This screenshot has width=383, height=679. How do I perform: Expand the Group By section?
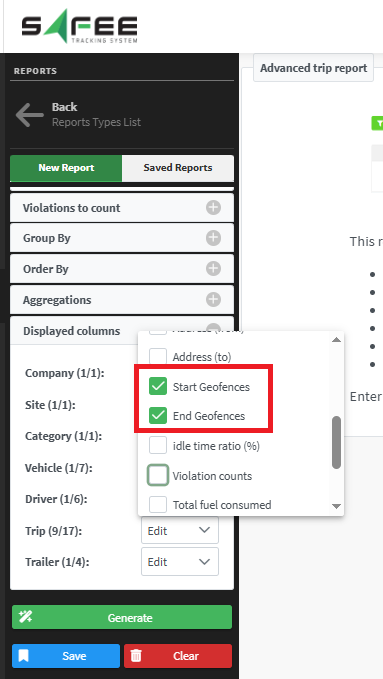pyautogui.click(x=122, y=238)
